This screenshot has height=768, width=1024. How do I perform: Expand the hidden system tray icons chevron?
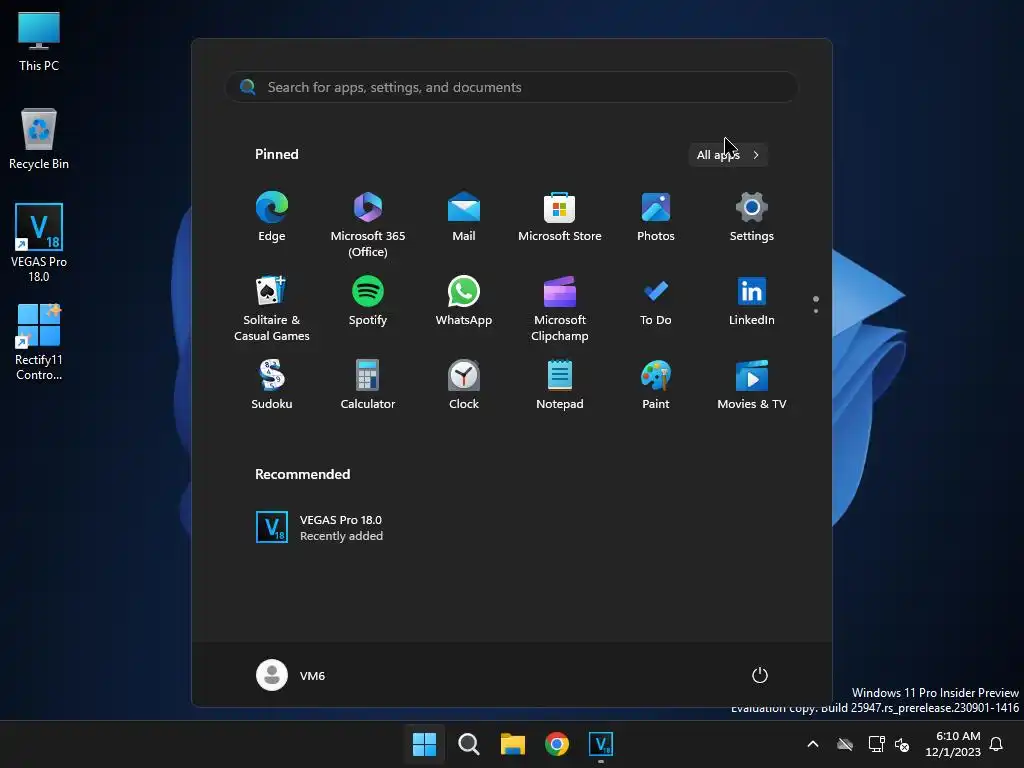coord(813,744)
